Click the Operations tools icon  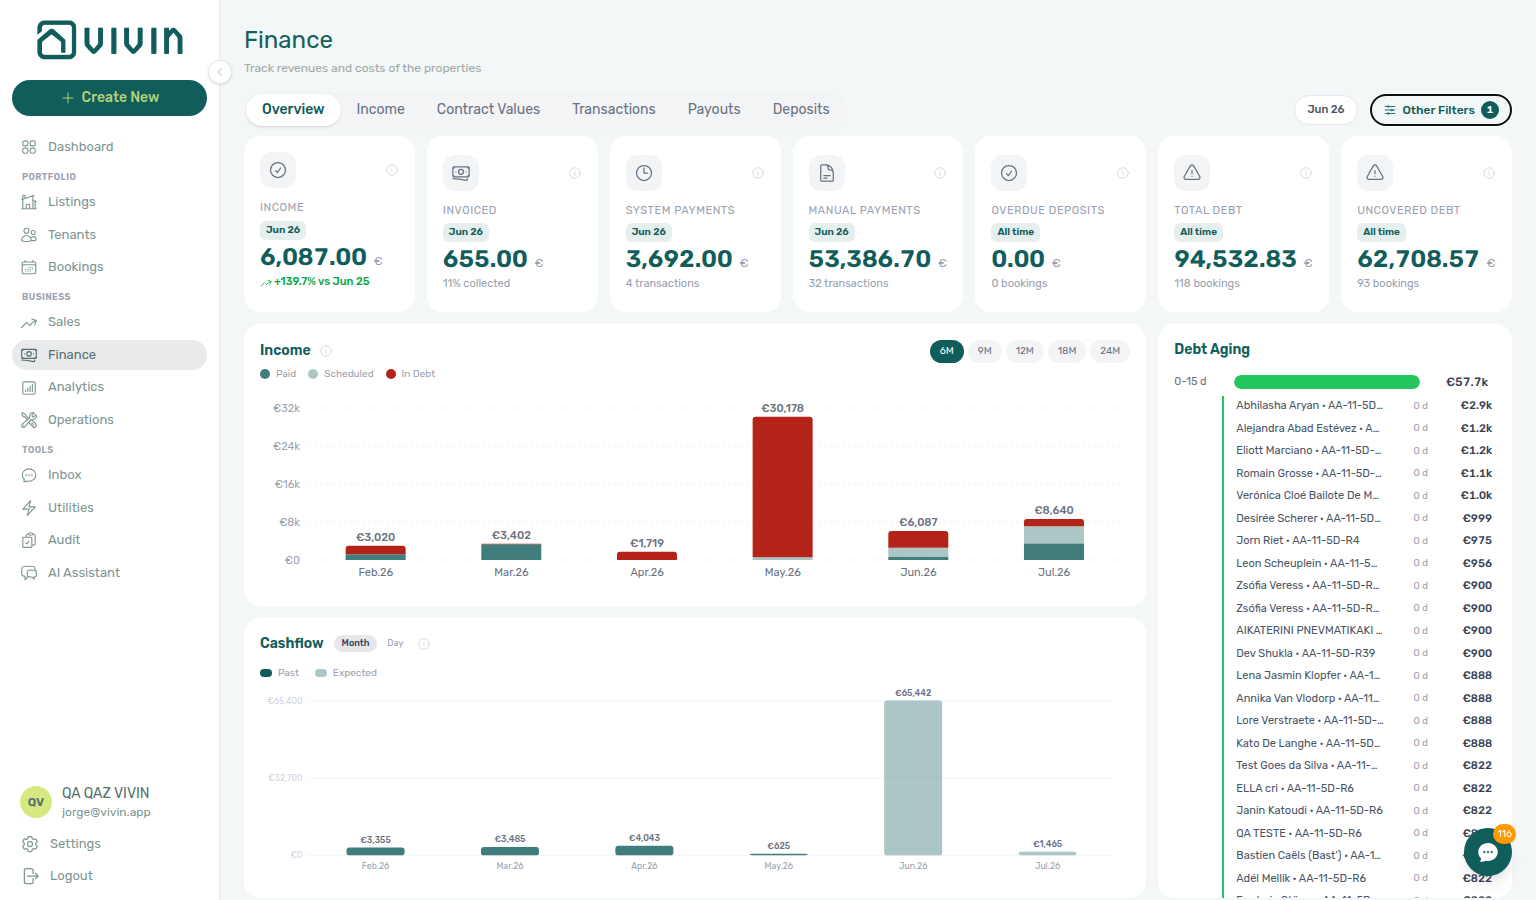[x=29, y=420]
